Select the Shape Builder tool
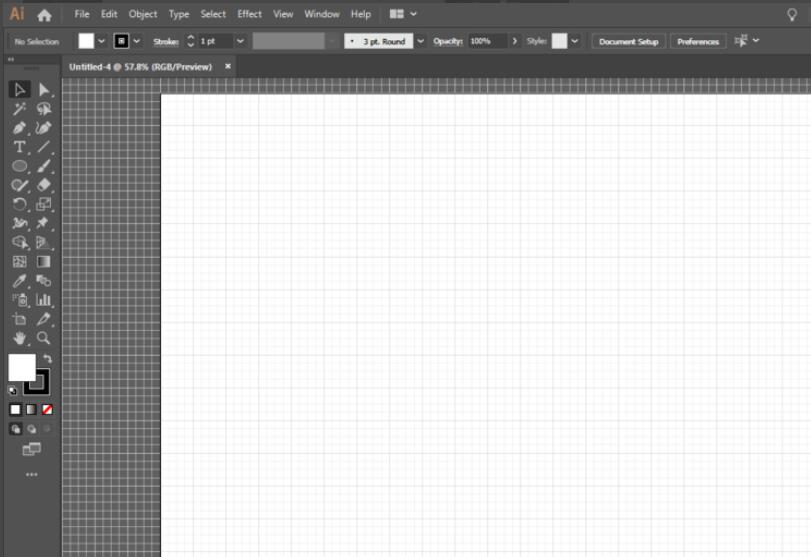Image resolution: width=811 pixels, height=557 pixels. point(20,243)
